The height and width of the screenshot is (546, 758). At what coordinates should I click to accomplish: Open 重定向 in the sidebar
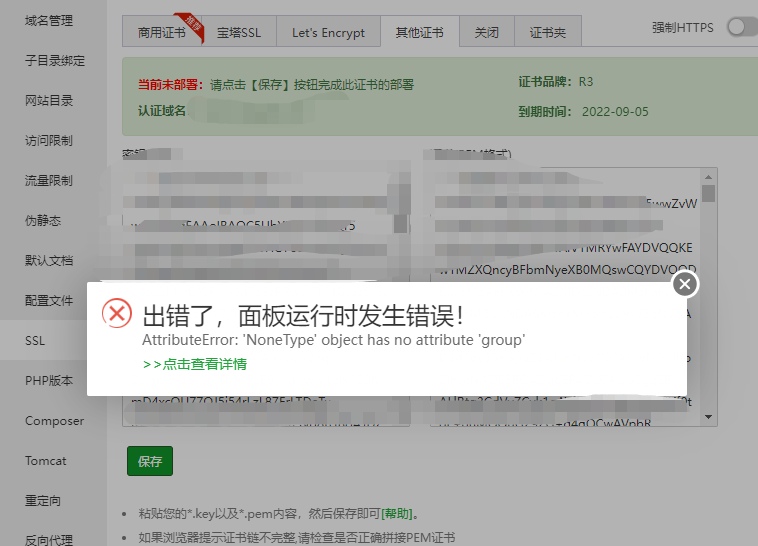tap(43, 501)
